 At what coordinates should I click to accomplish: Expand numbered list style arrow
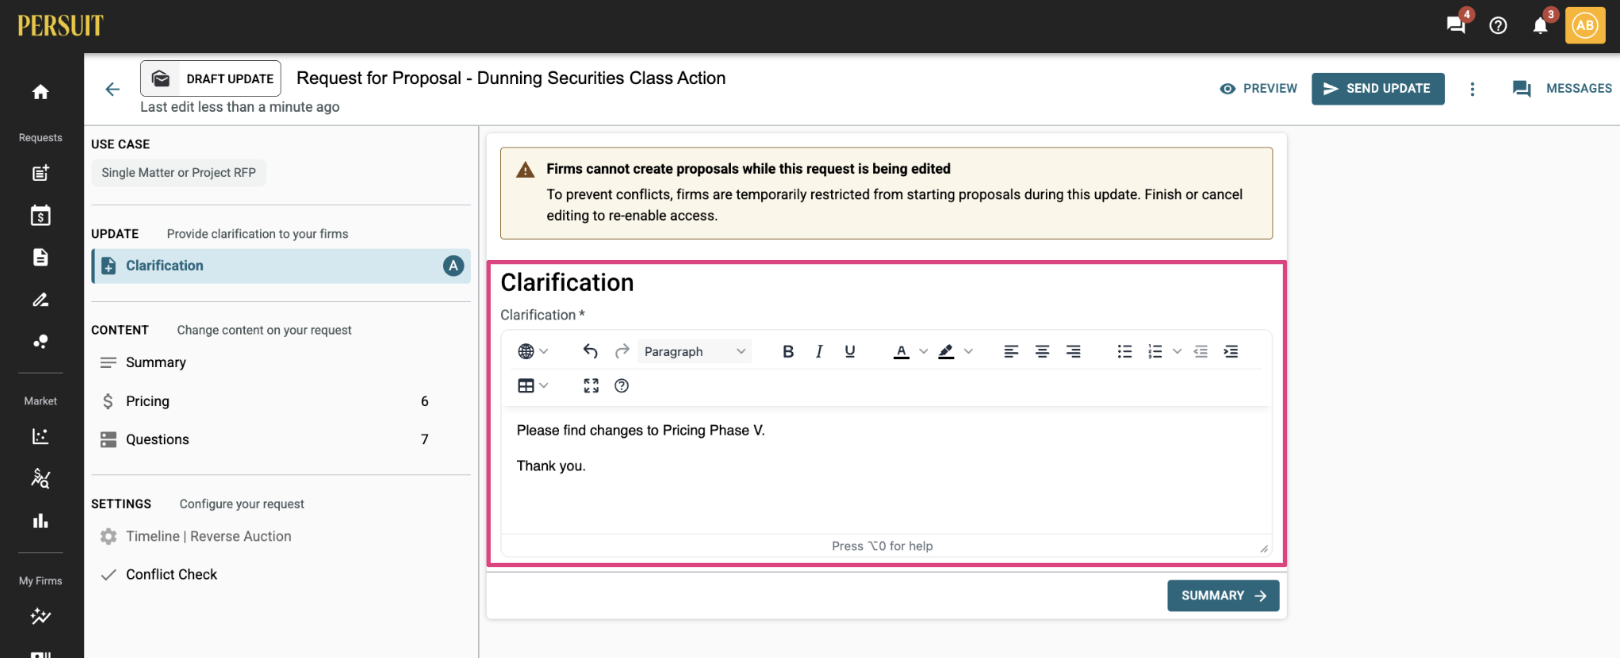tap(1177, 351)
